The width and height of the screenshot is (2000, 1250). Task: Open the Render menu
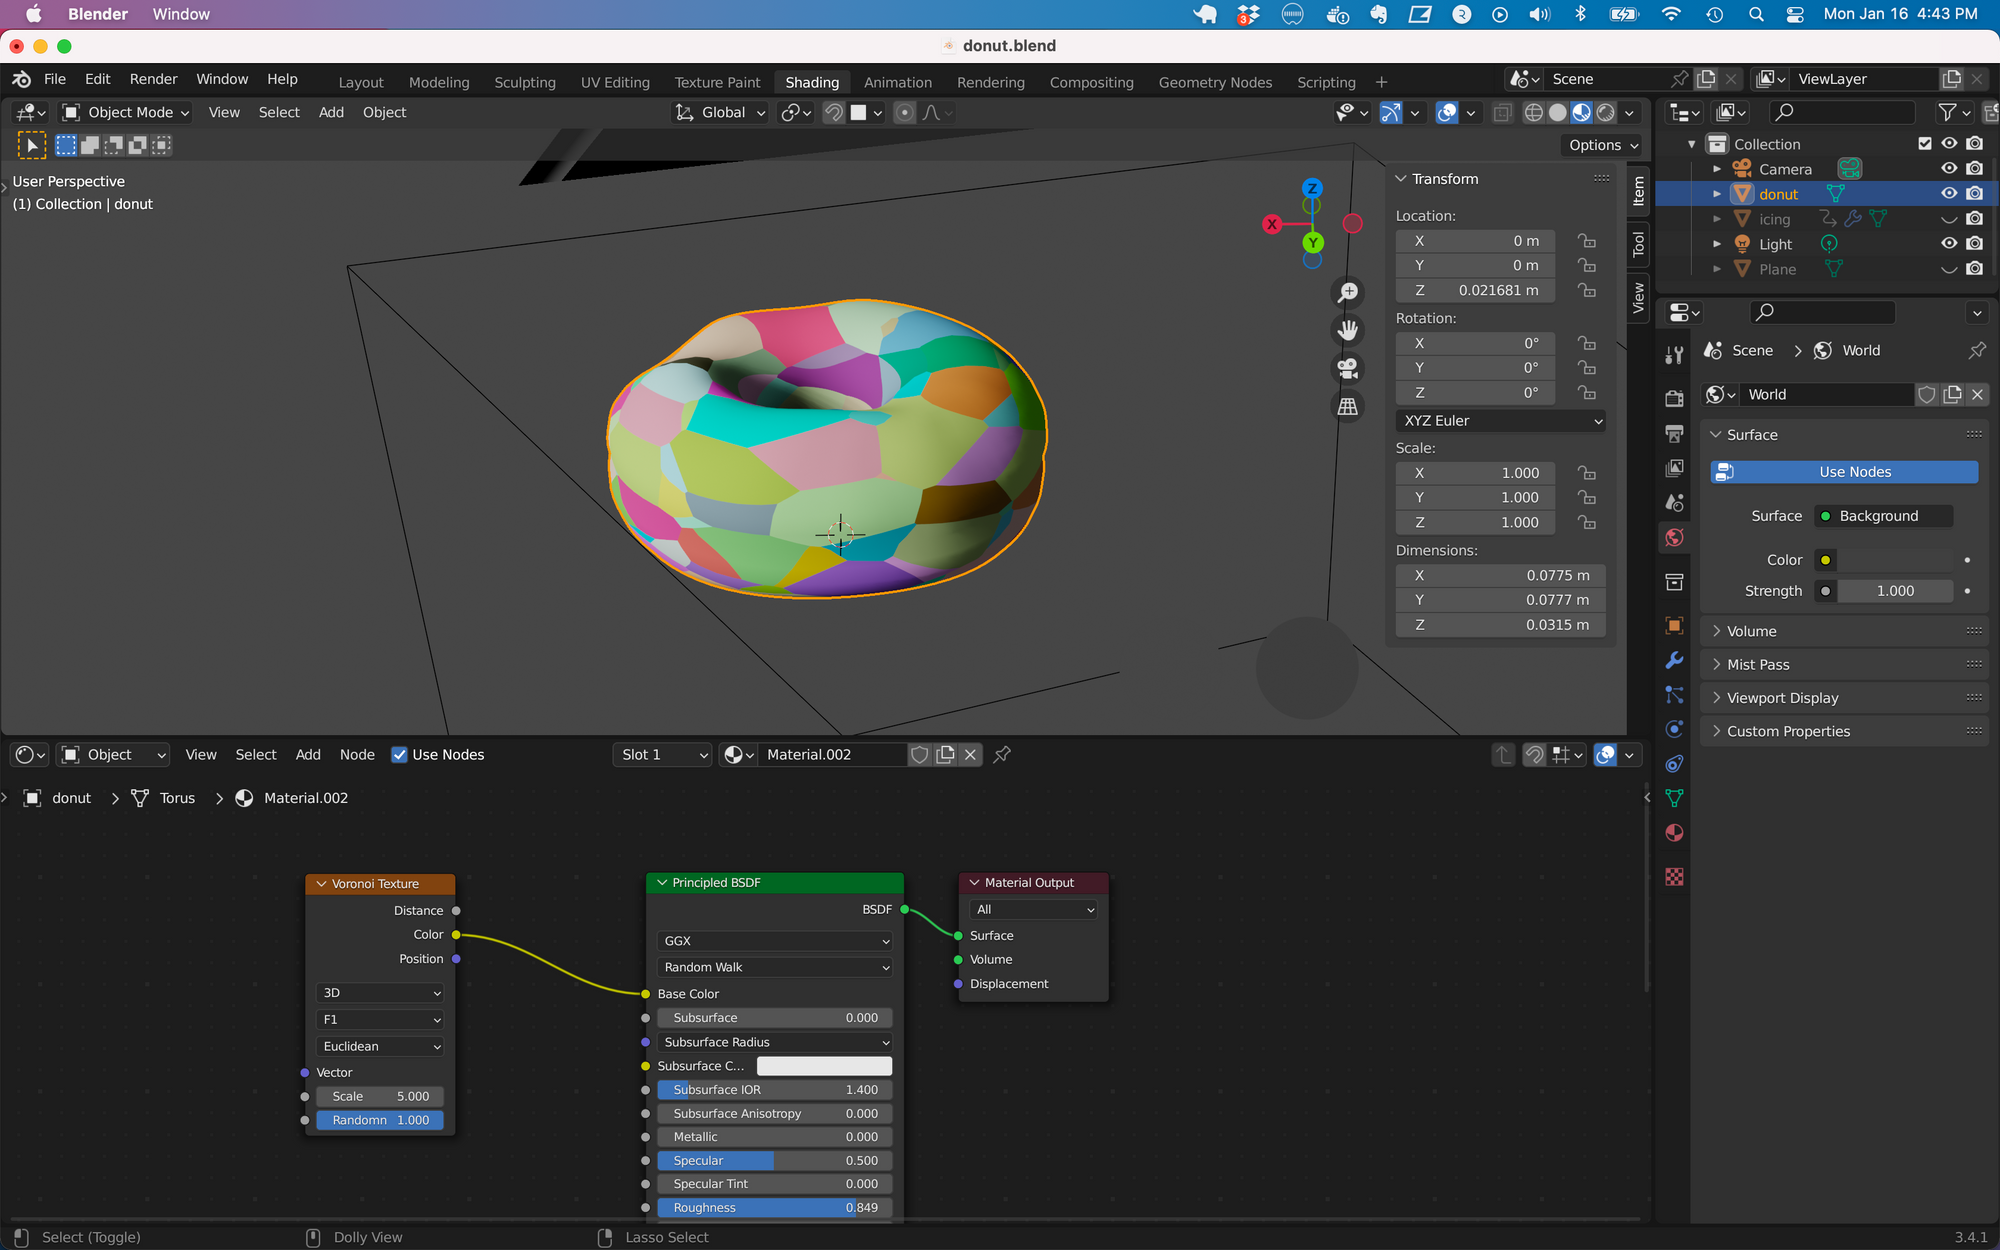click(153, 79)
